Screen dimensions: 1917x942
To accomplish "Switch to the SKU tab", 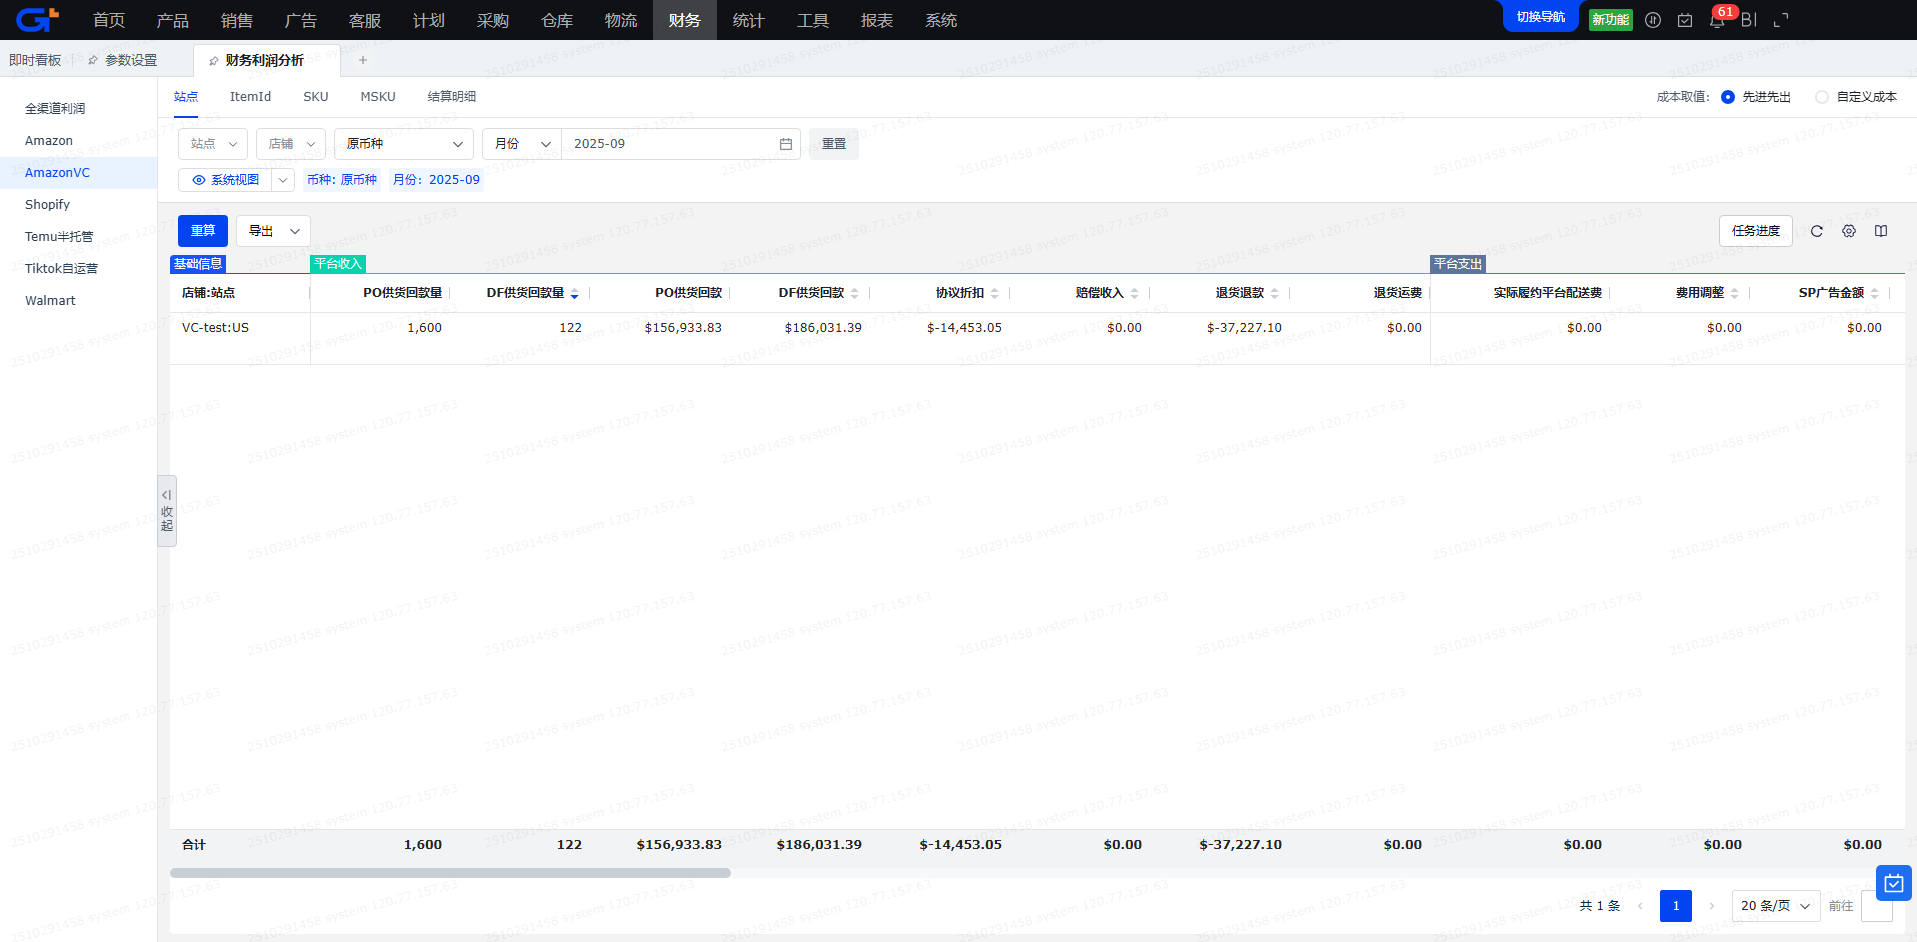I will tap(316, 97).
